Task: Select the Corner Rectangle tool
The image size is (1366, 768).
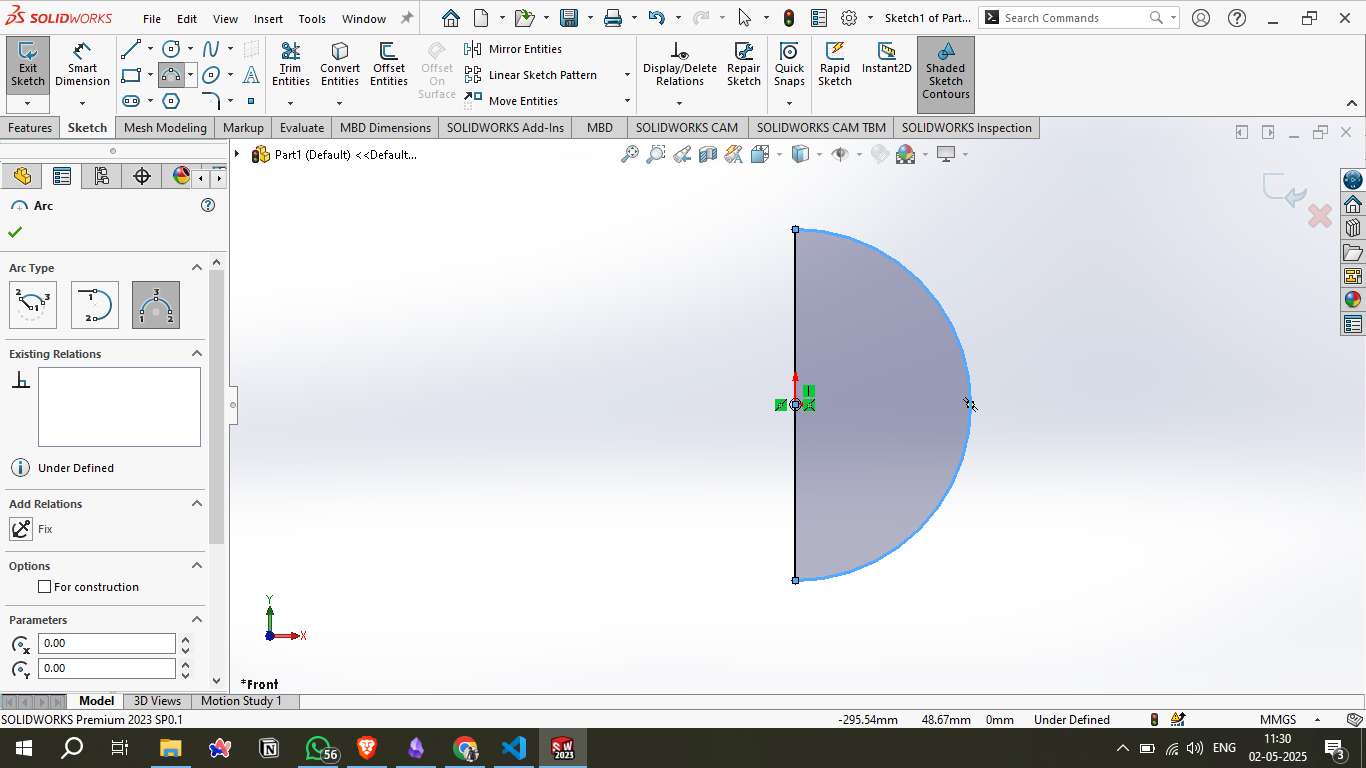Action: coord(130,75)
